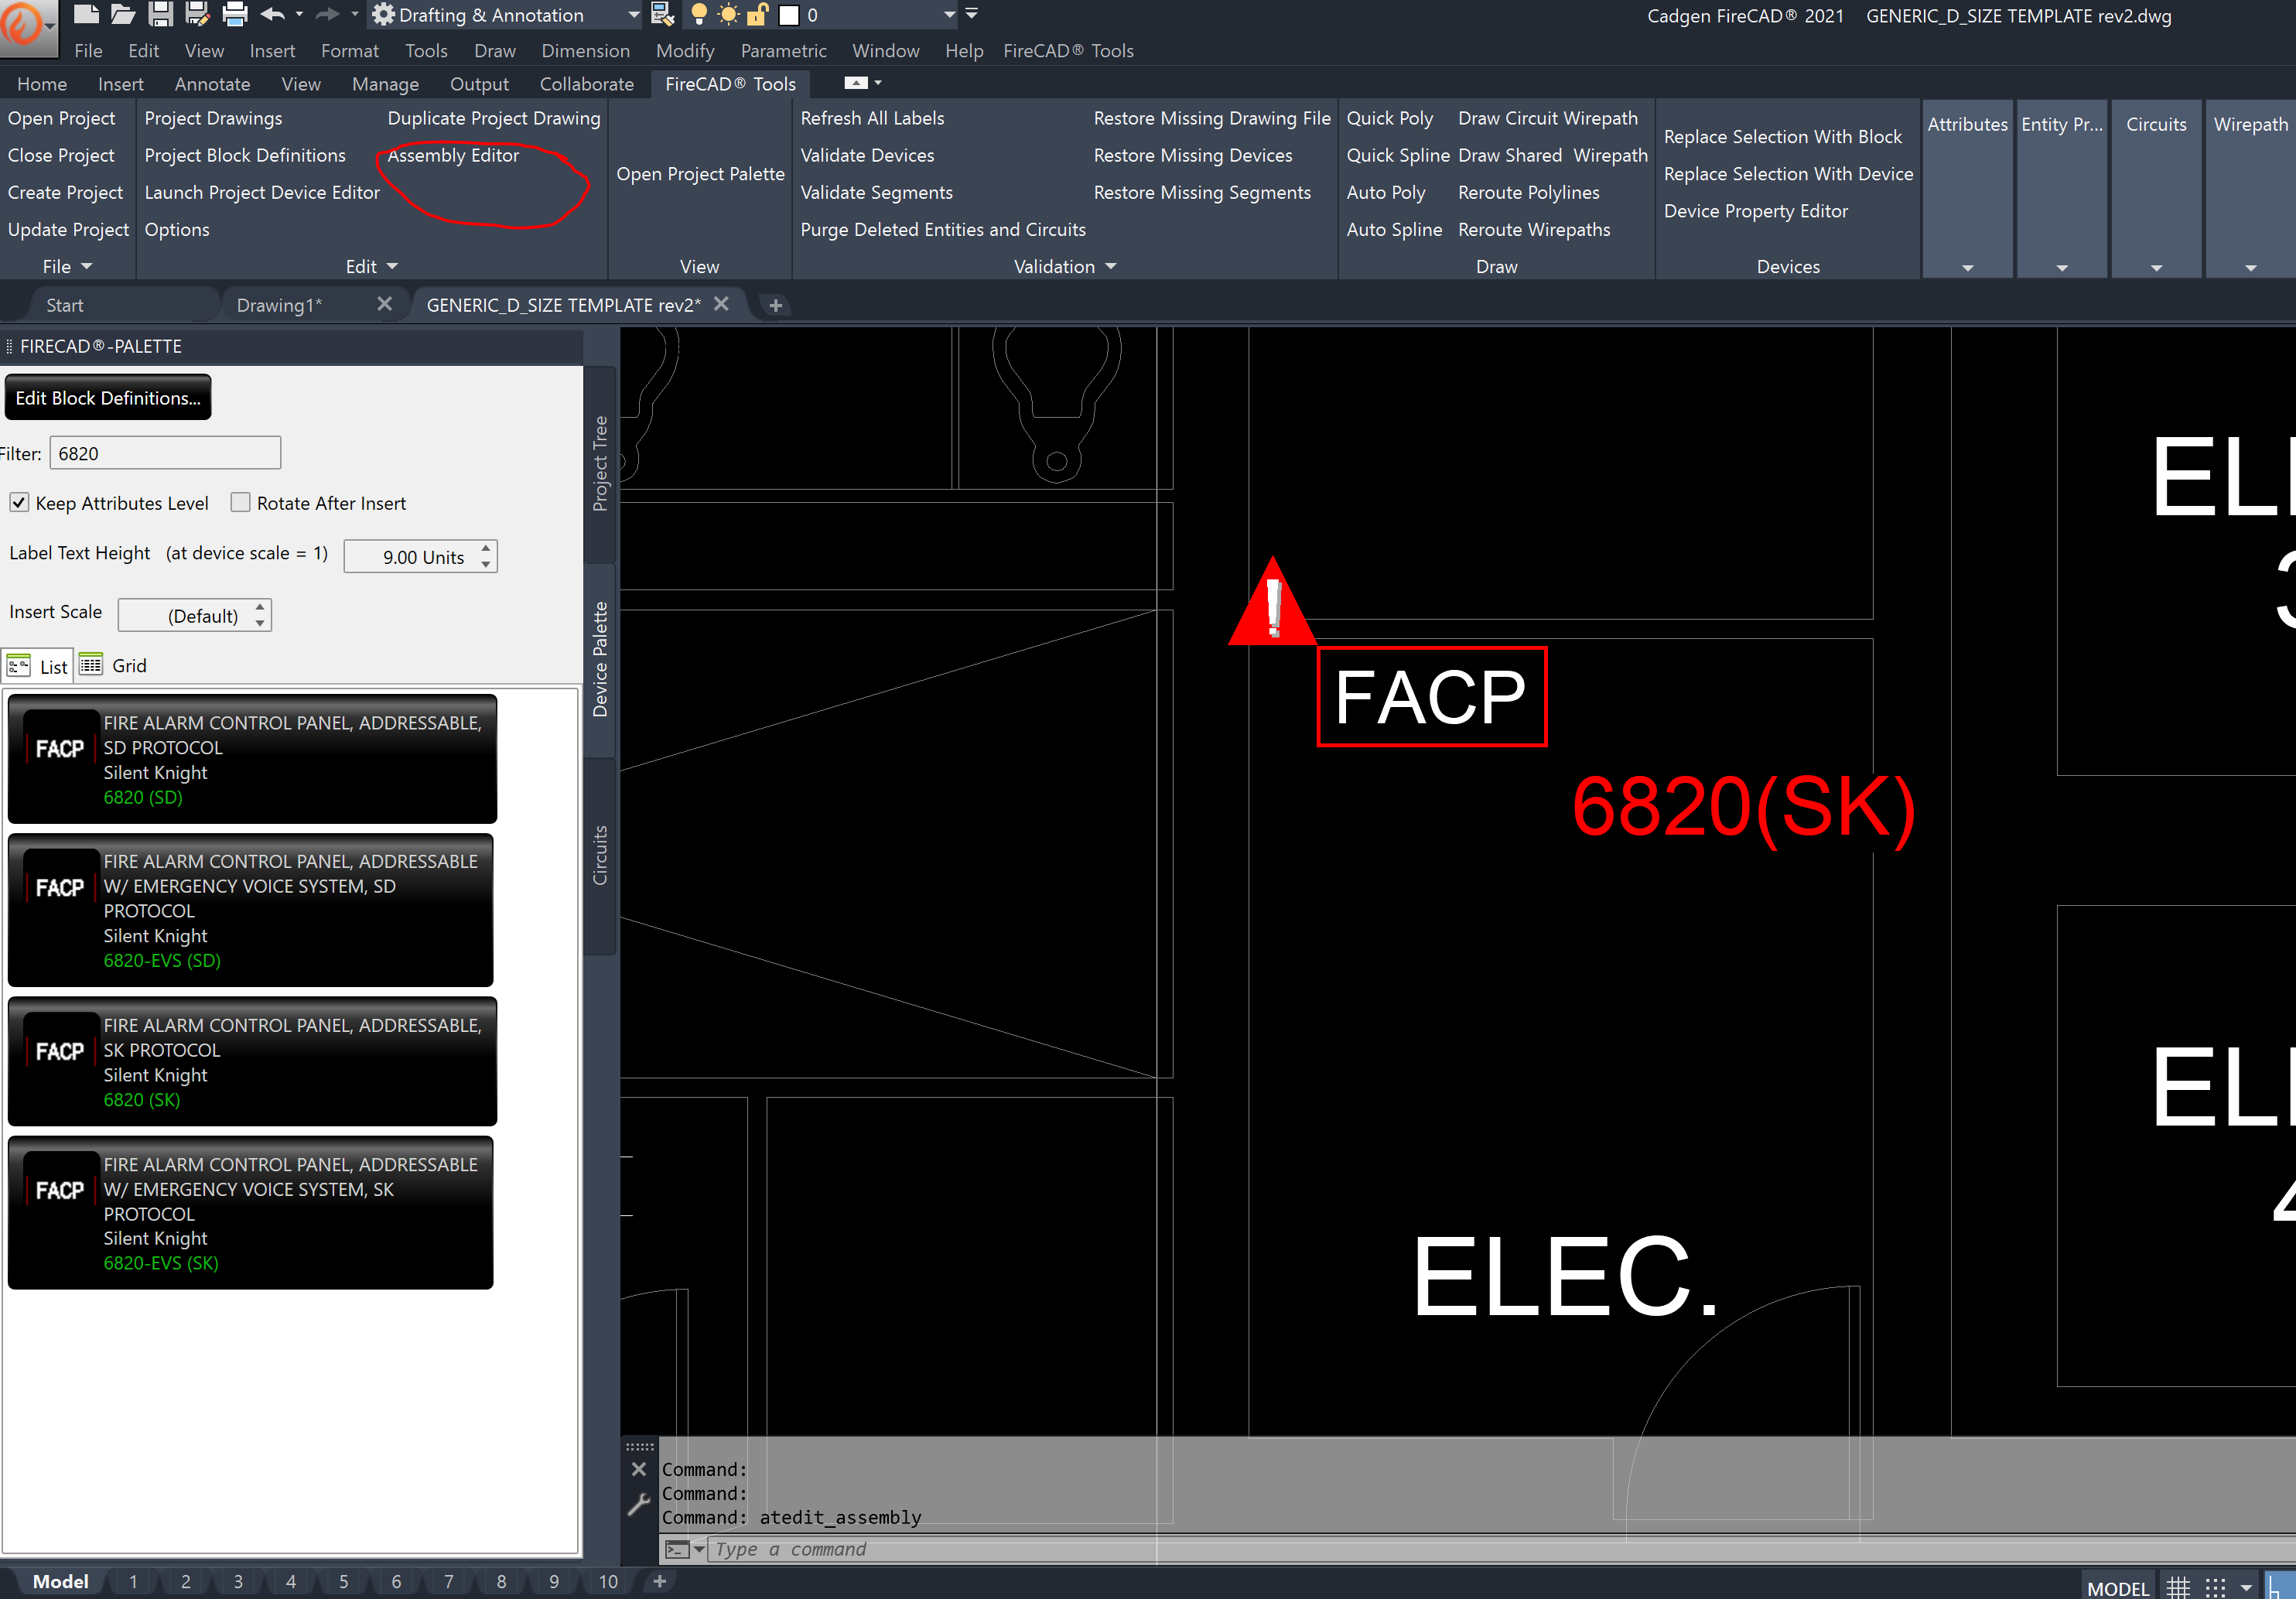Switch palette to List view
Screen dimensions: 2296x1599
coord(37,666)
